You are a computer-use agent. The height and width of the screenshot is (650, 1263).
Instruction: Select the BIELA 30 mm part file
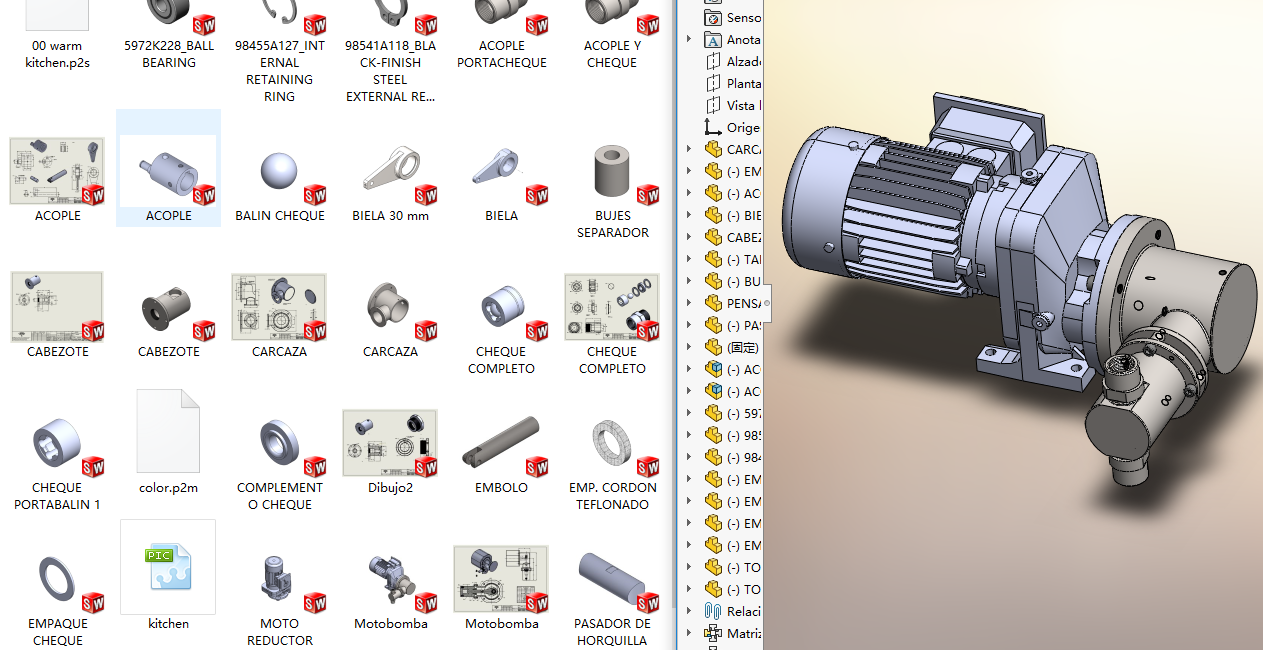click(390, 172)
